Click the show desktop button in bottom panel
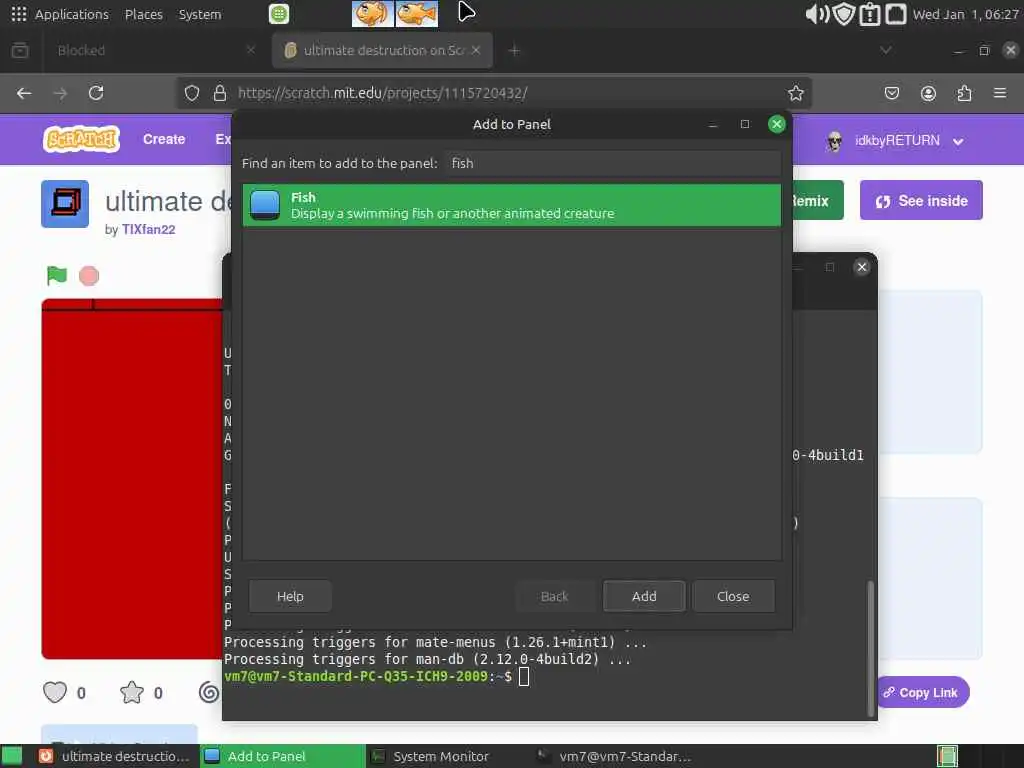The image size is (1024, 768). click(12, 756)
